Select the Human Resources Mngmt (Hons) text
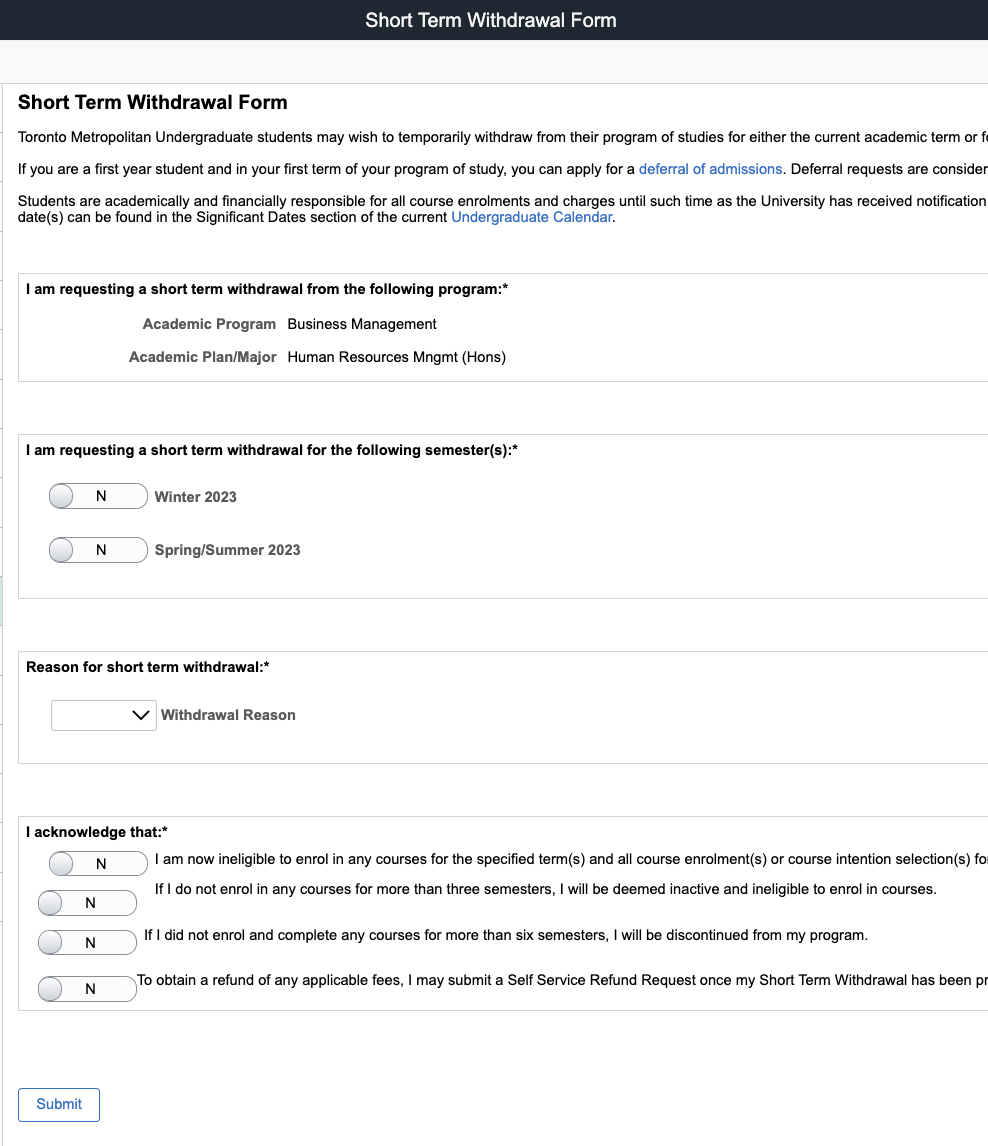Viewport: 988px width, 1146px height. (x=396, y=357)
